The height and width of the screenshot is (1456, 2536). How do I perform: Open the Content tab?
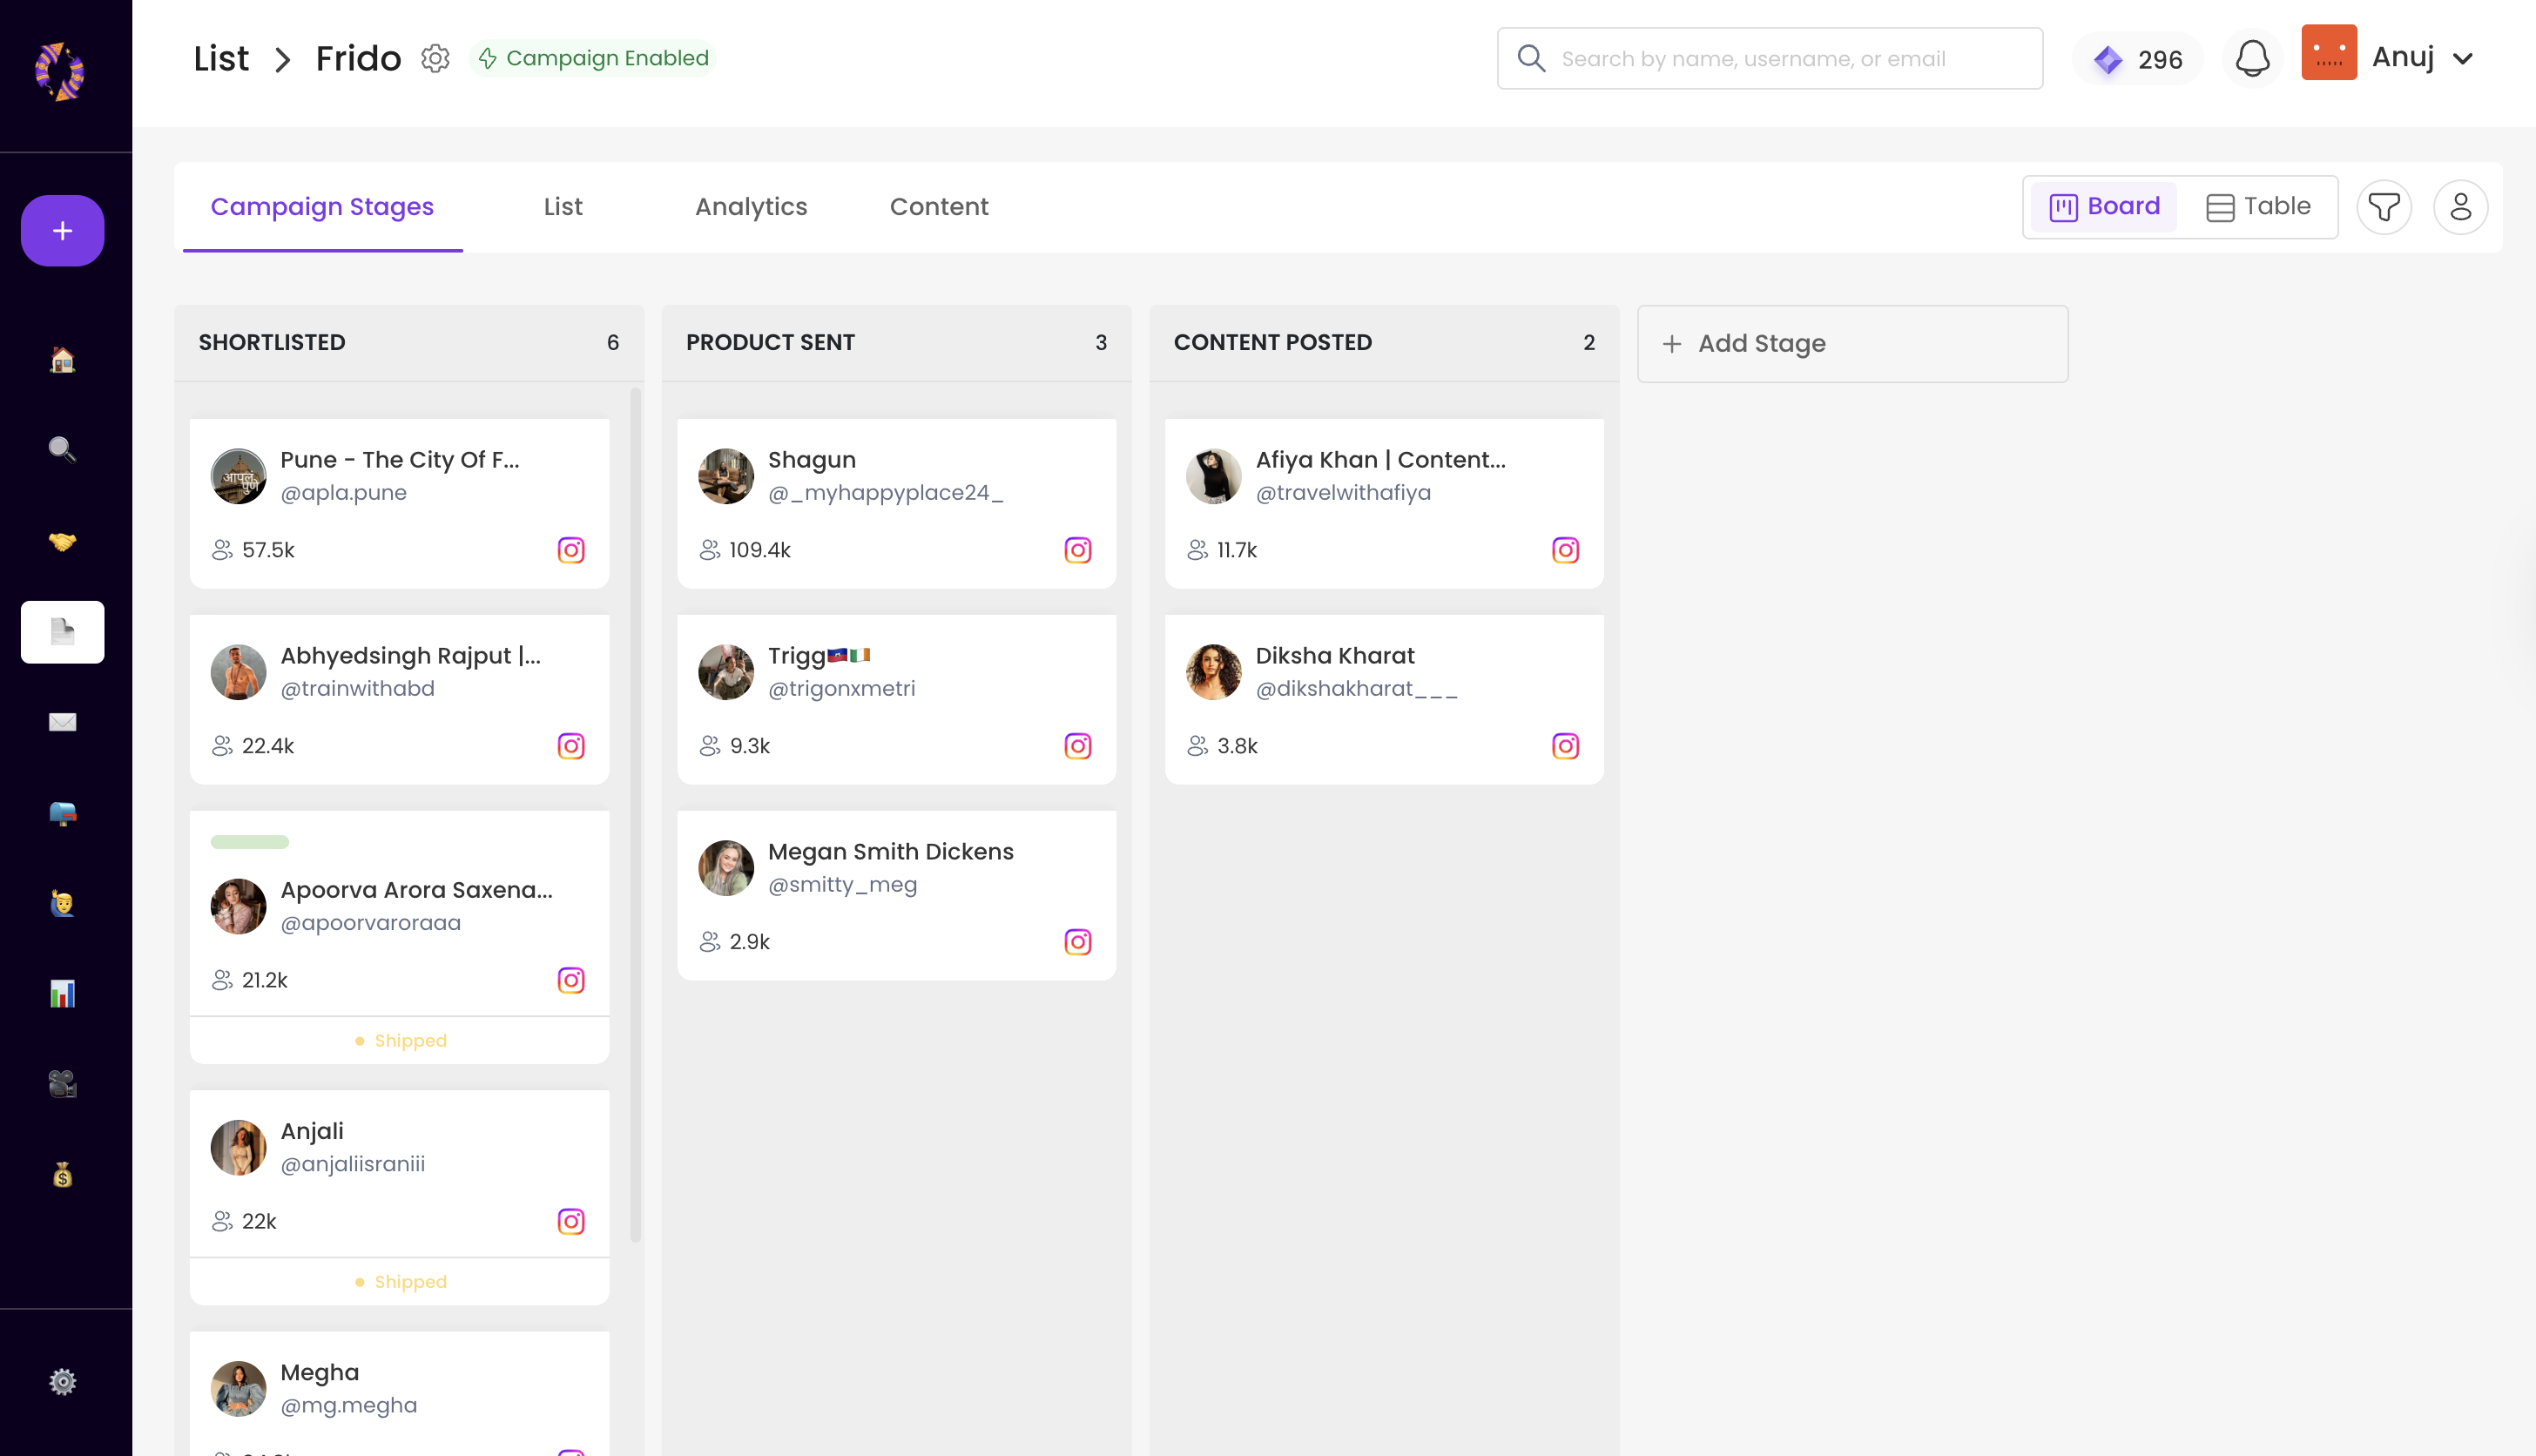pyautogui.click(x=938, y=207)
